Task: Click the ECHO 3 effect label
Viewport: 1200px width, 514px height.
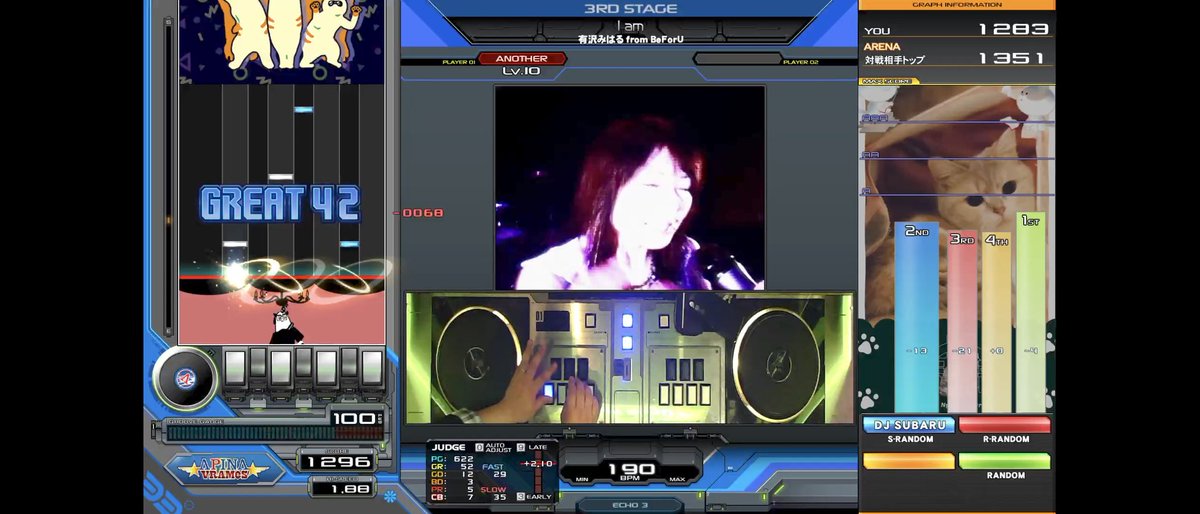Action: 630,505
